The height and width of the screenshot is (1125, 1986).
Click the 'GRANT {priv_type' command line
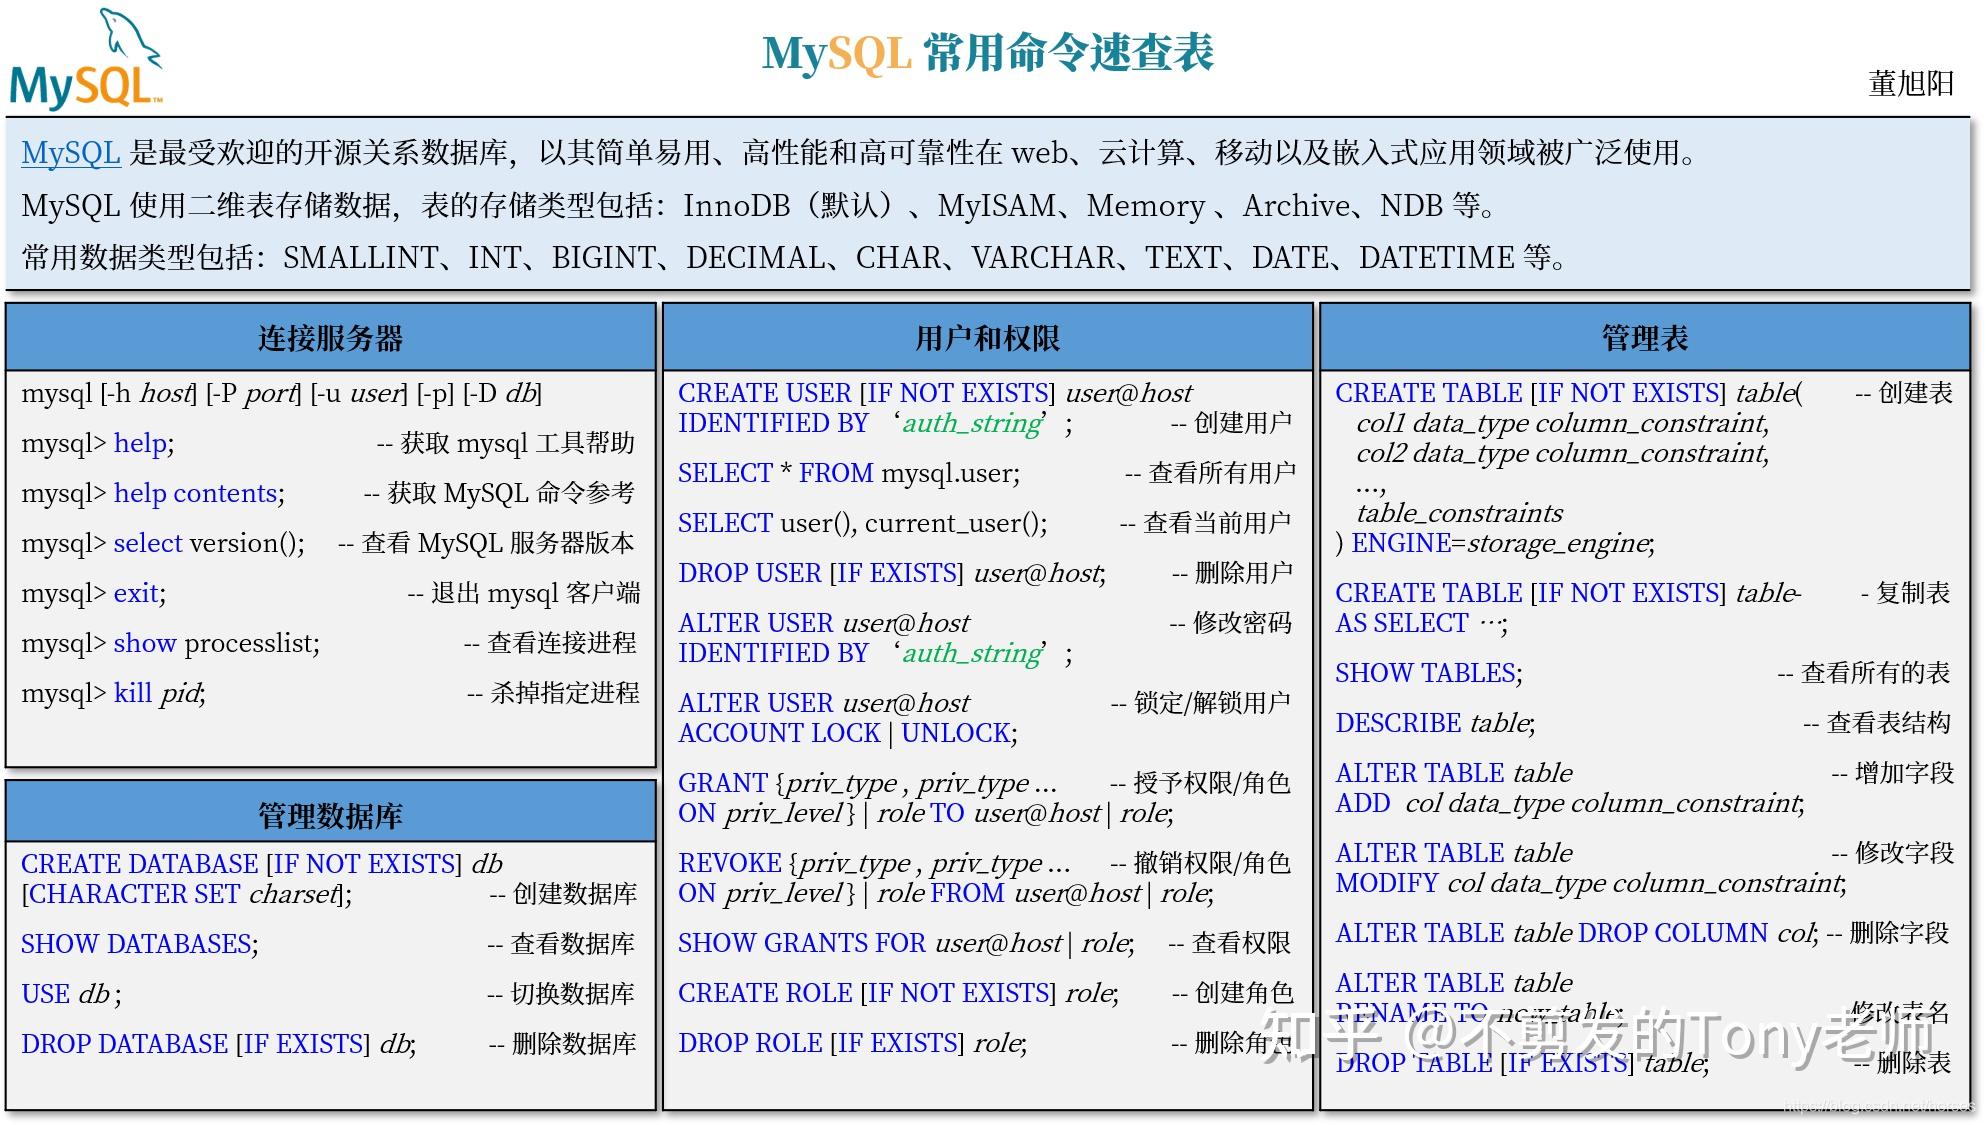(x=867, y=783)
